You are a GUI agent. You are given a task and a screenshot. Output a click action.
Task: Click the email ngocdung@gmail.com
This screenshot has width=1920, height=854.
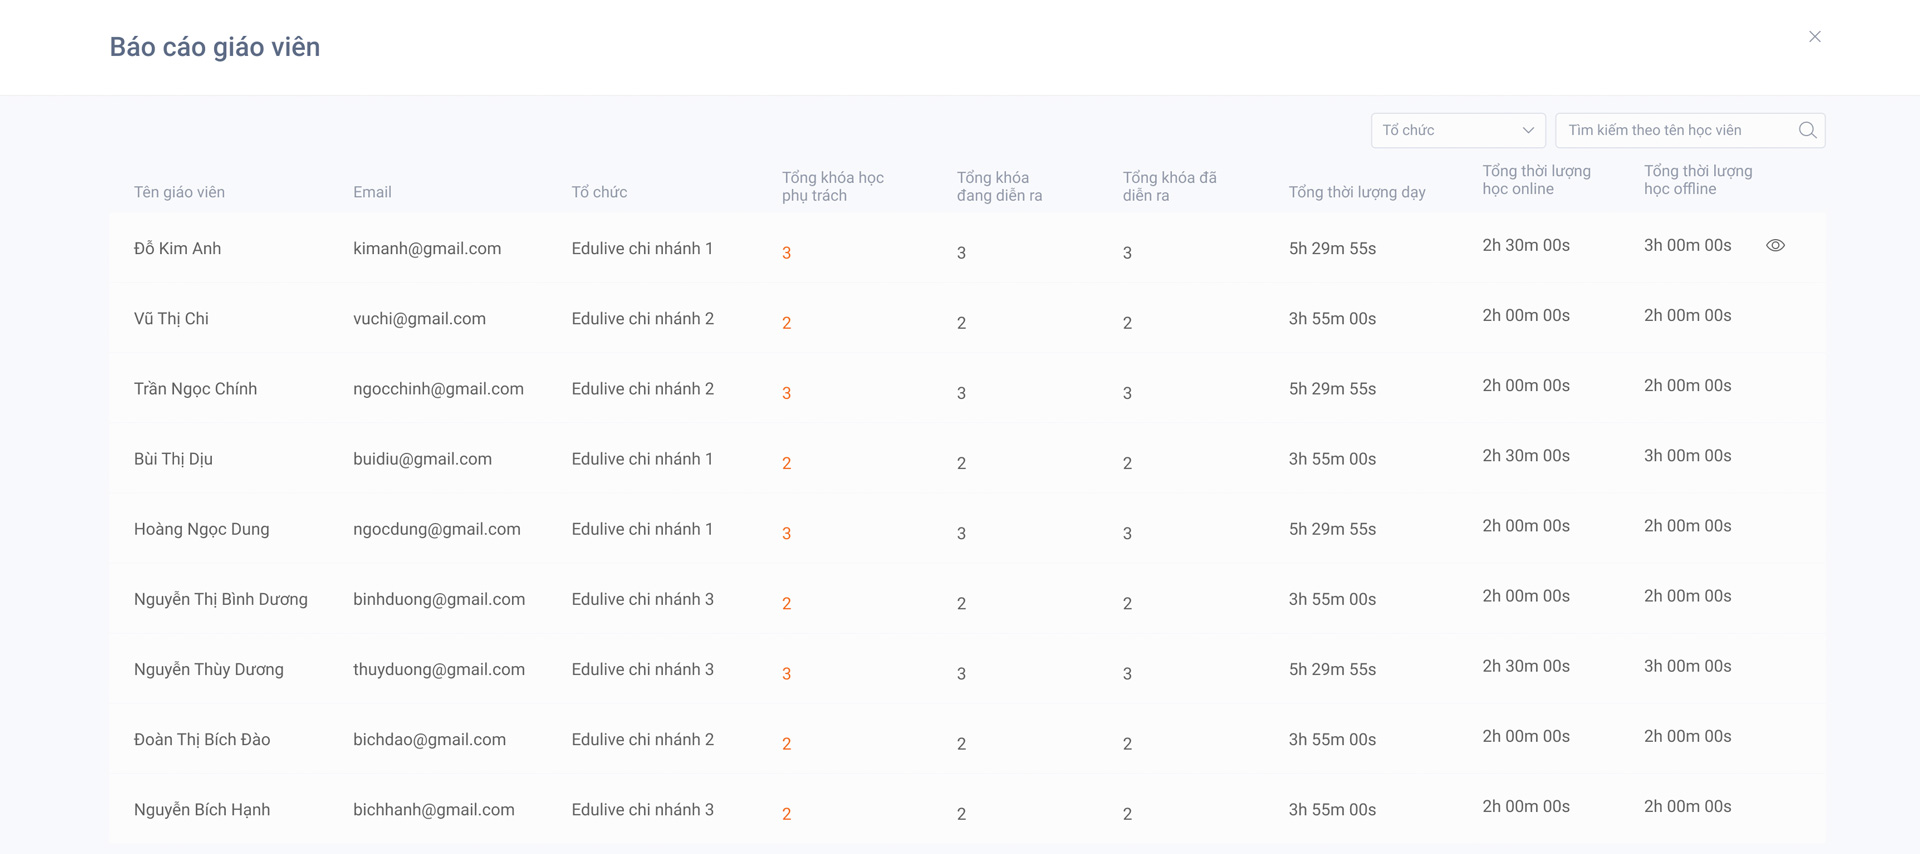[x=436, y=529]
